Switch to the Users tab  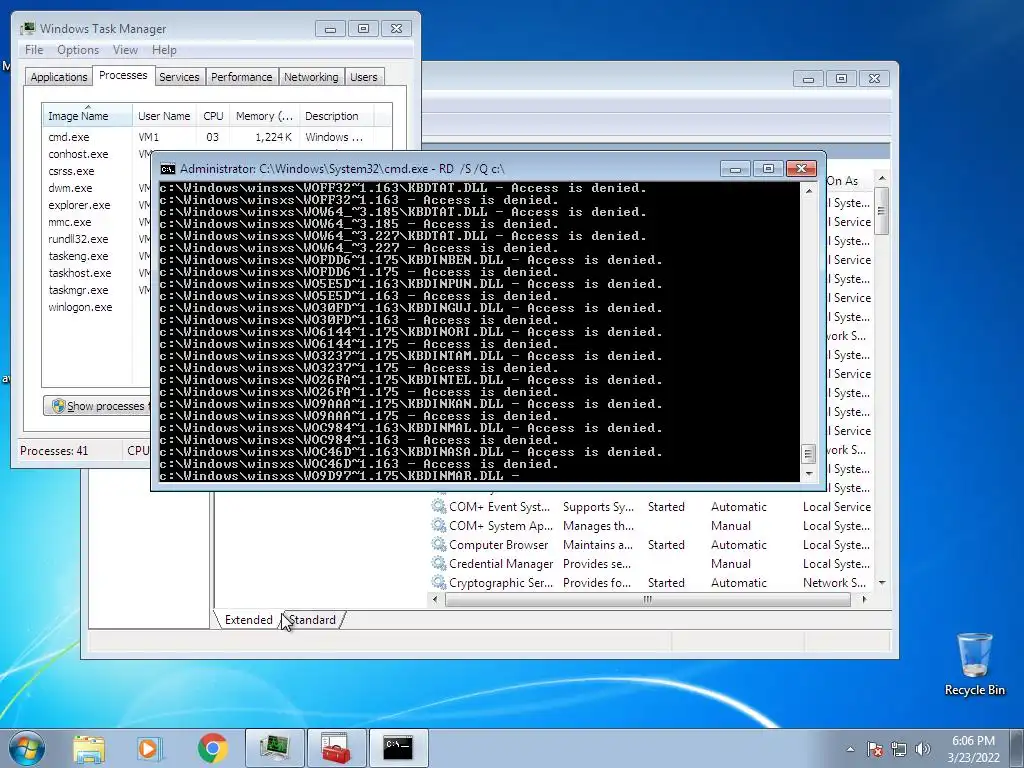(364, 77)
